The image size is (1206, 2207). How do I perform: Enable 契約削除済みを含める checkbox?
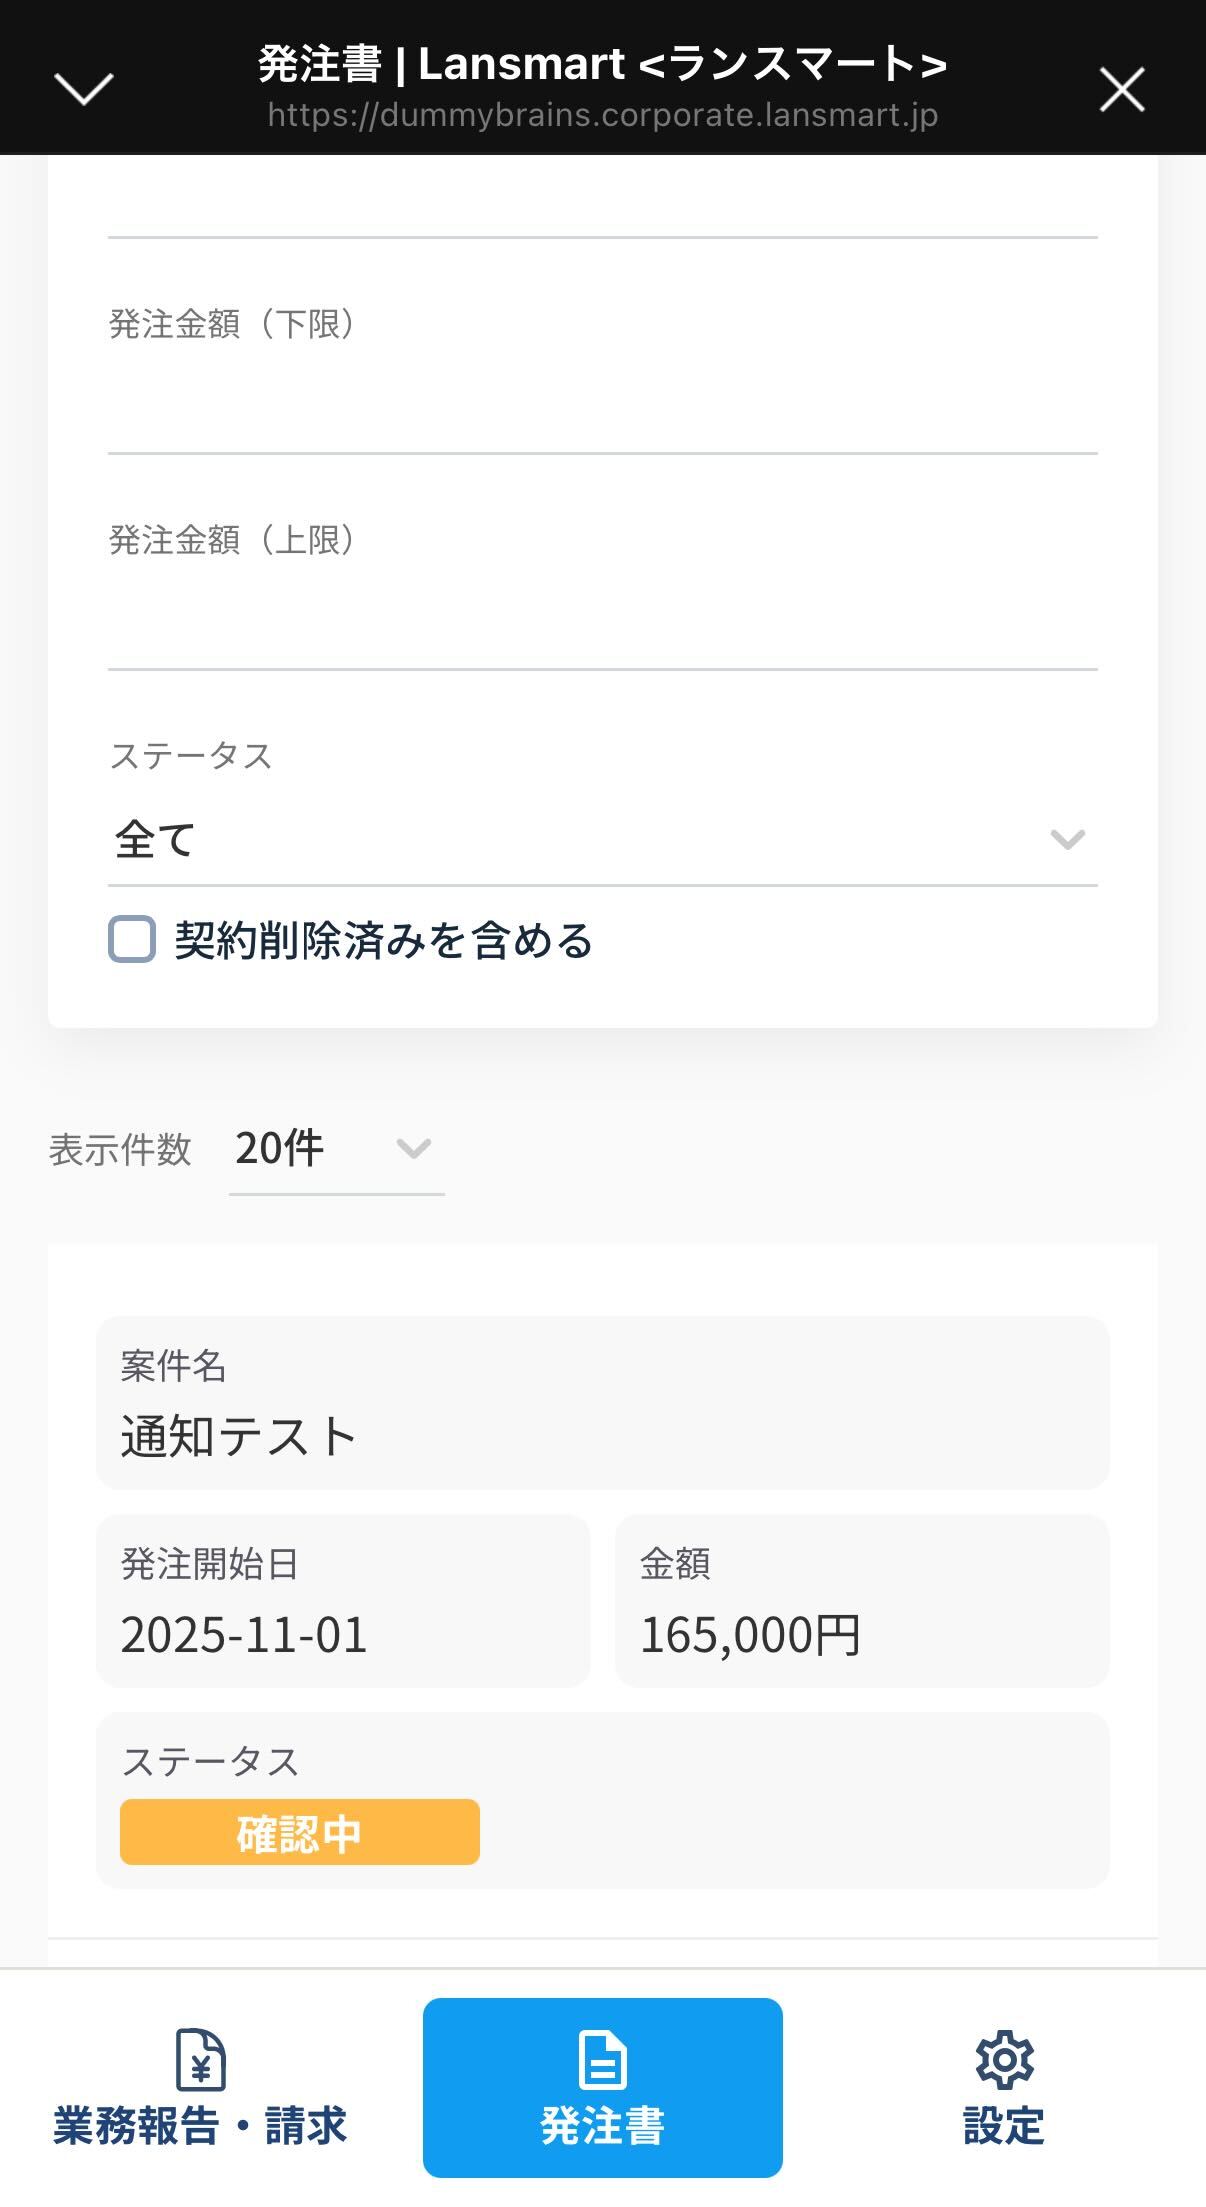point(132,940)
